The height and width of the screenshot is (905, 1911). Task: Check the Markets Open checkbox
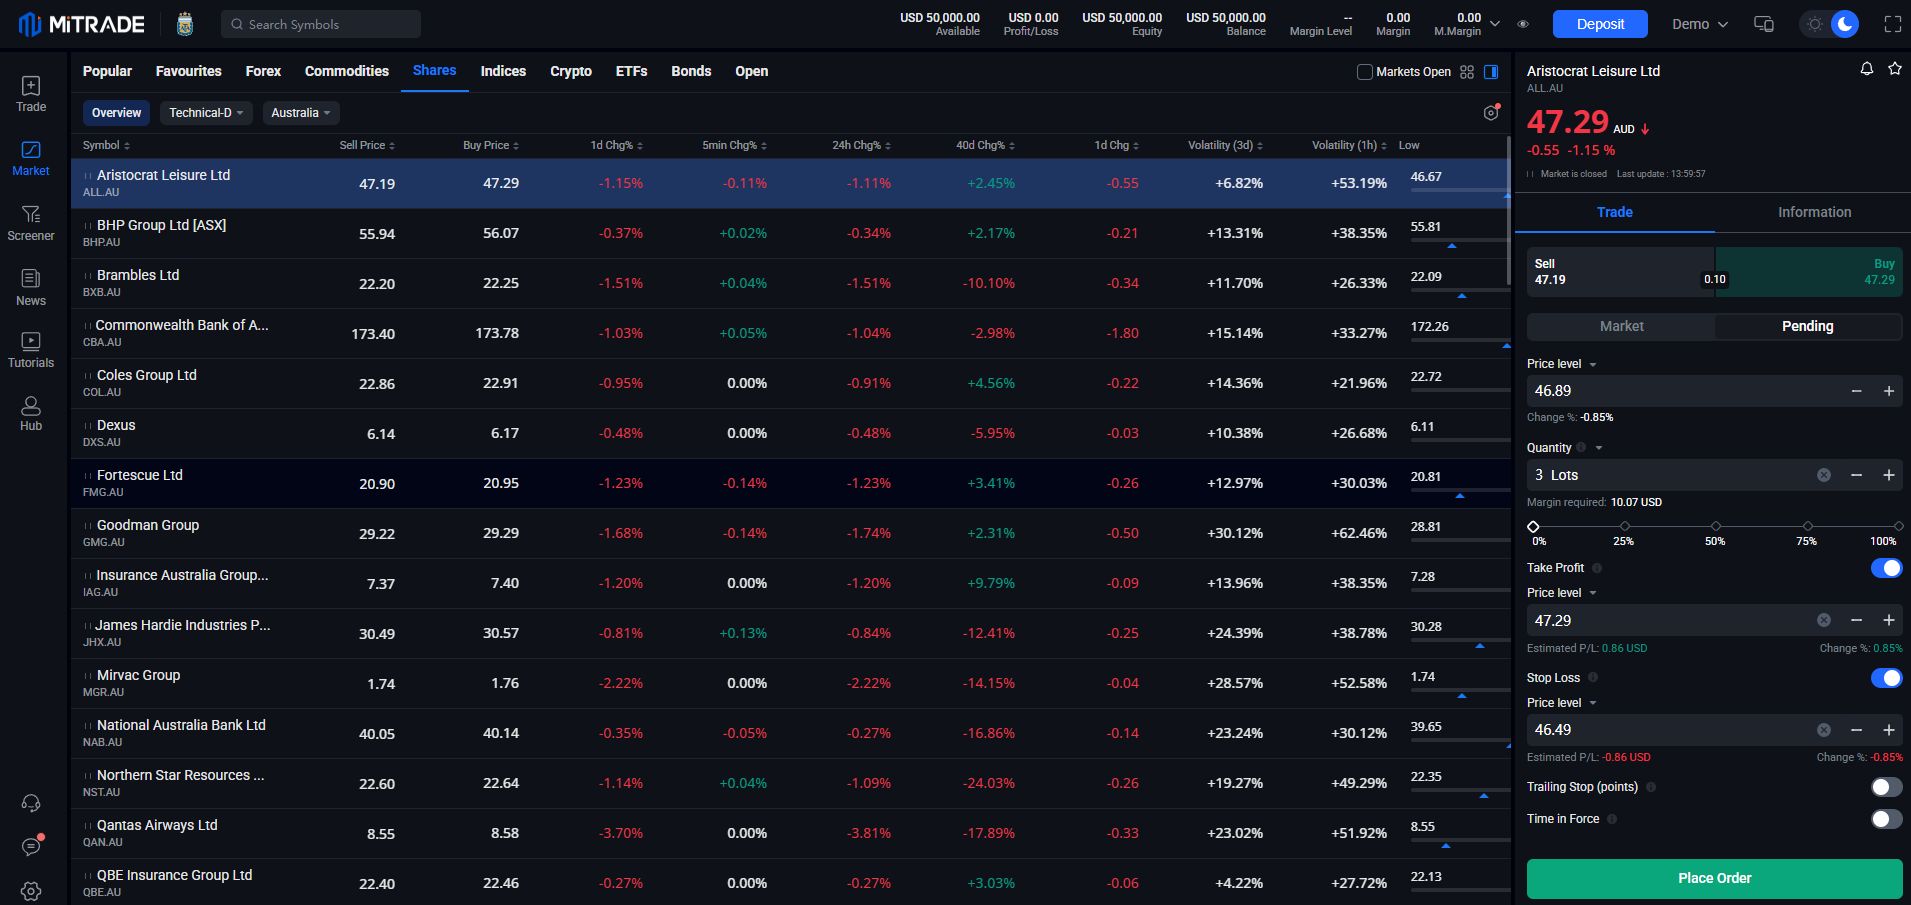1364,72
